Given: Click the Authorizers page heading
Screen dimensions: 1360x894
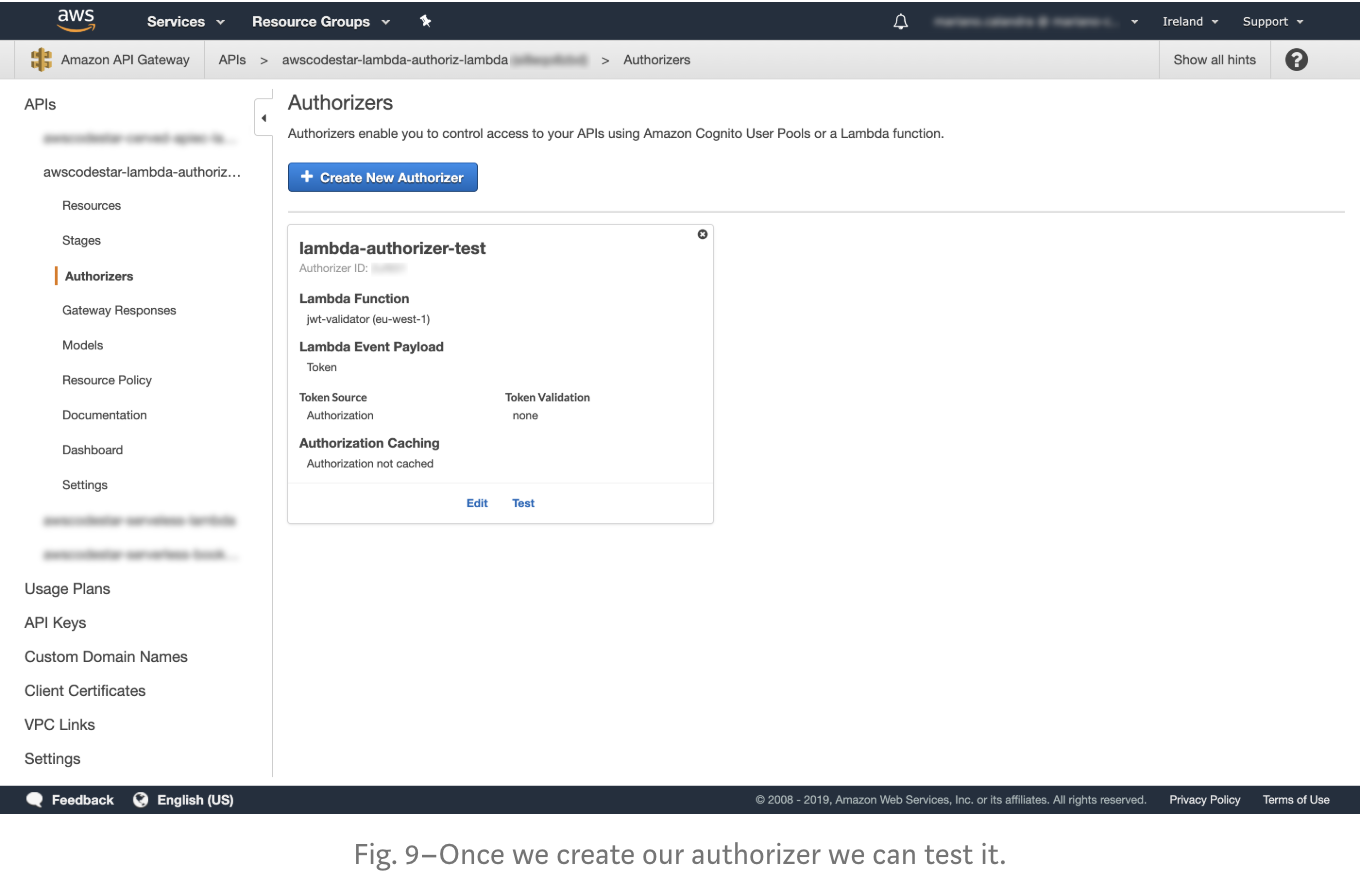Looking at the screenshot, I should coord(340,103).
